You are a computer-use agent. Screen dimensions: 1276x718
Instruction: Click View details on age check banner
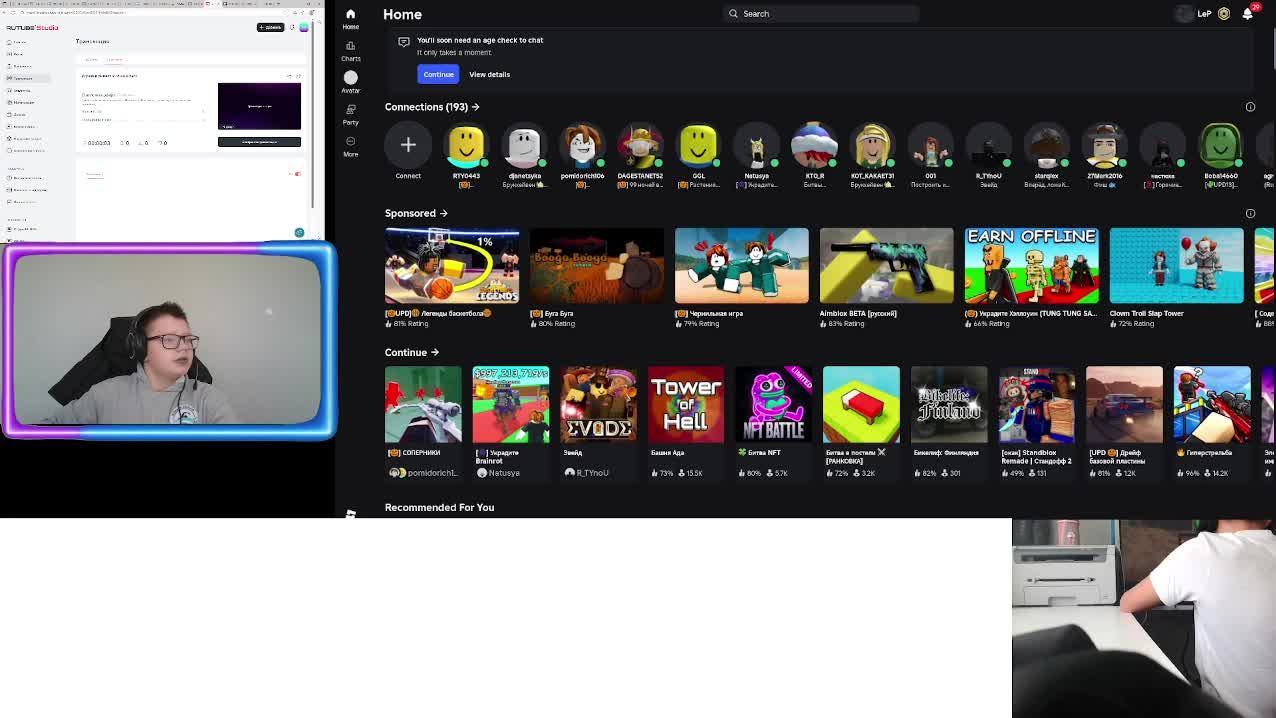[x=489, y=74]
